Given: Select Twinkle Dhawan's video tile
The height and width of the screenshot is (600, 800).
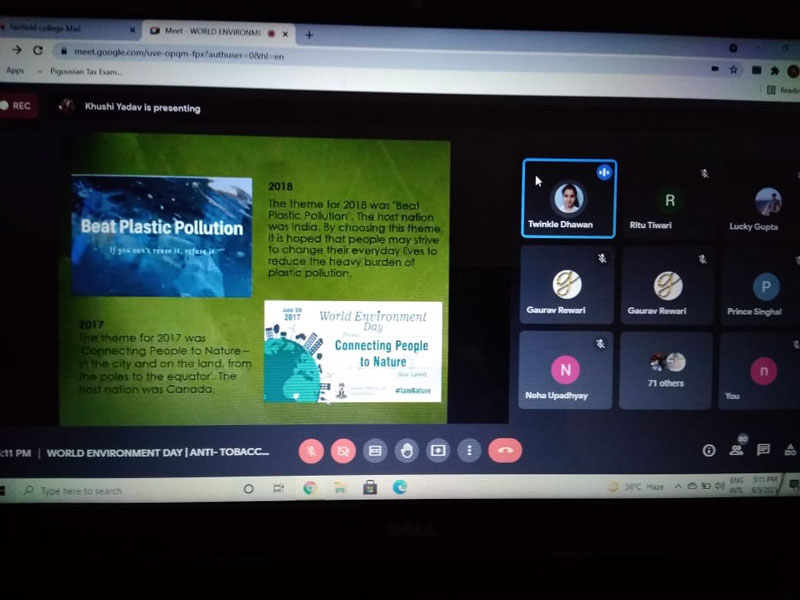Looking at the screenshot, I should 568,198.
